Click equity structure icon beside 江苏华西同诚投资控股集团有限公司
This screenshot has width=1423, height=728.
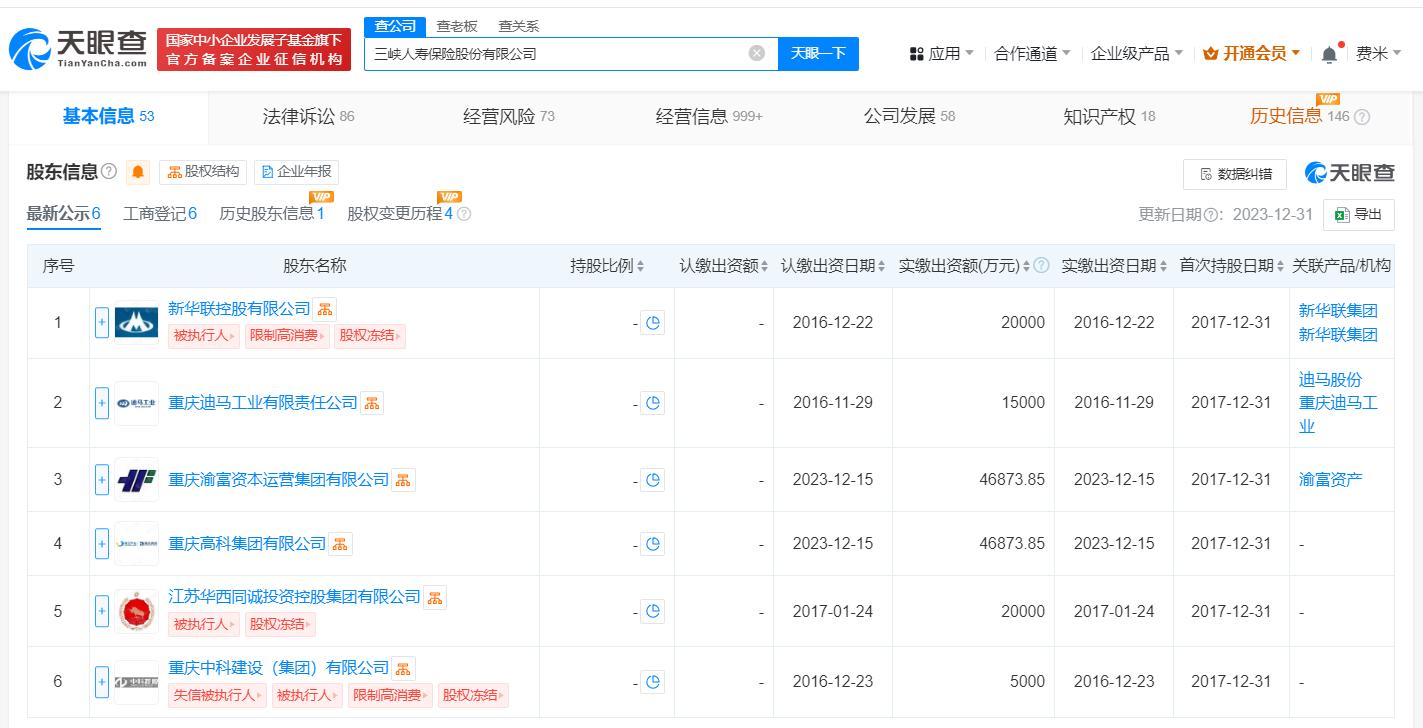435,597
